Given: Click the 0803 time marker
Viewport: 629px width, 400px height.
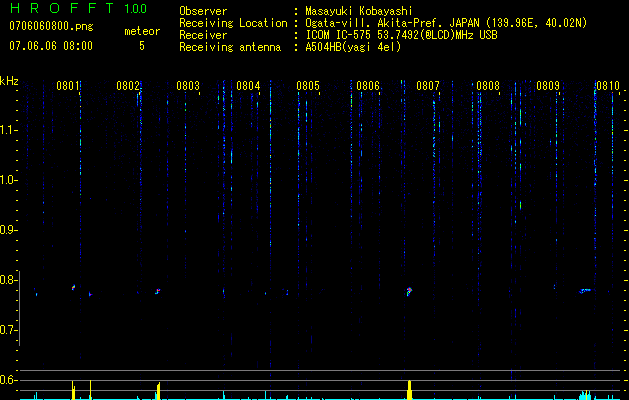Looking at the screenshot, I should (x=188, y=86).
